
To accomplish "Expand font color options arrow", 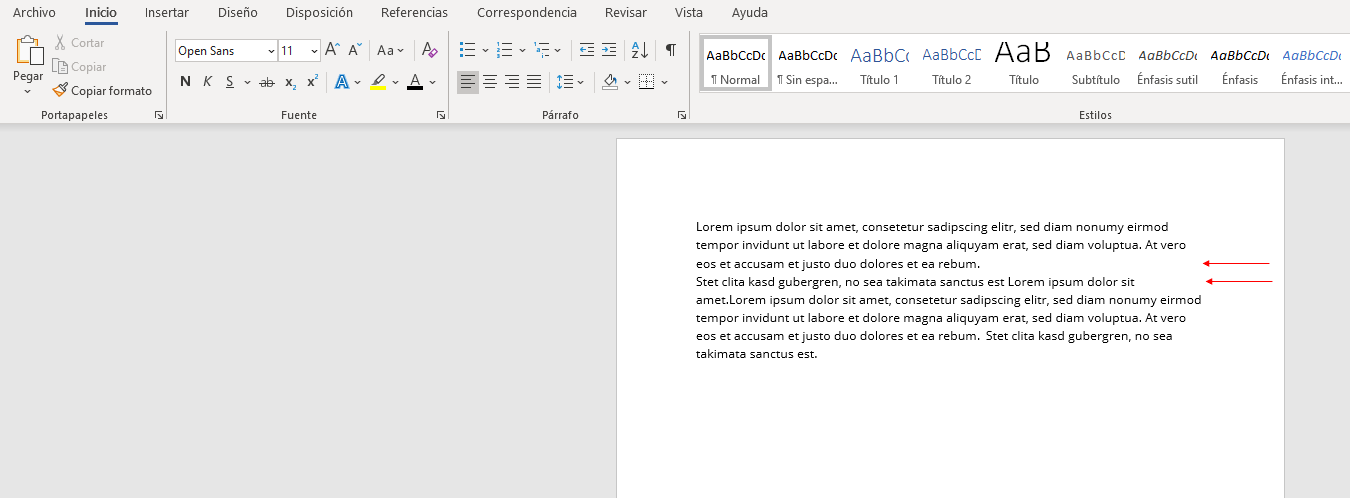I will point(432,82).
